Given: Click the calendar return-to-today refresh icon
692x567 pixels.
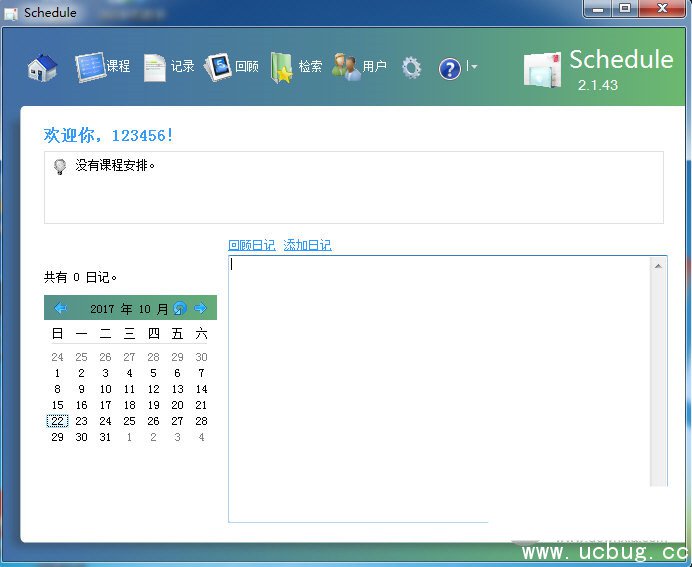Looking at the screenshot, I should (x=180, y=308).
